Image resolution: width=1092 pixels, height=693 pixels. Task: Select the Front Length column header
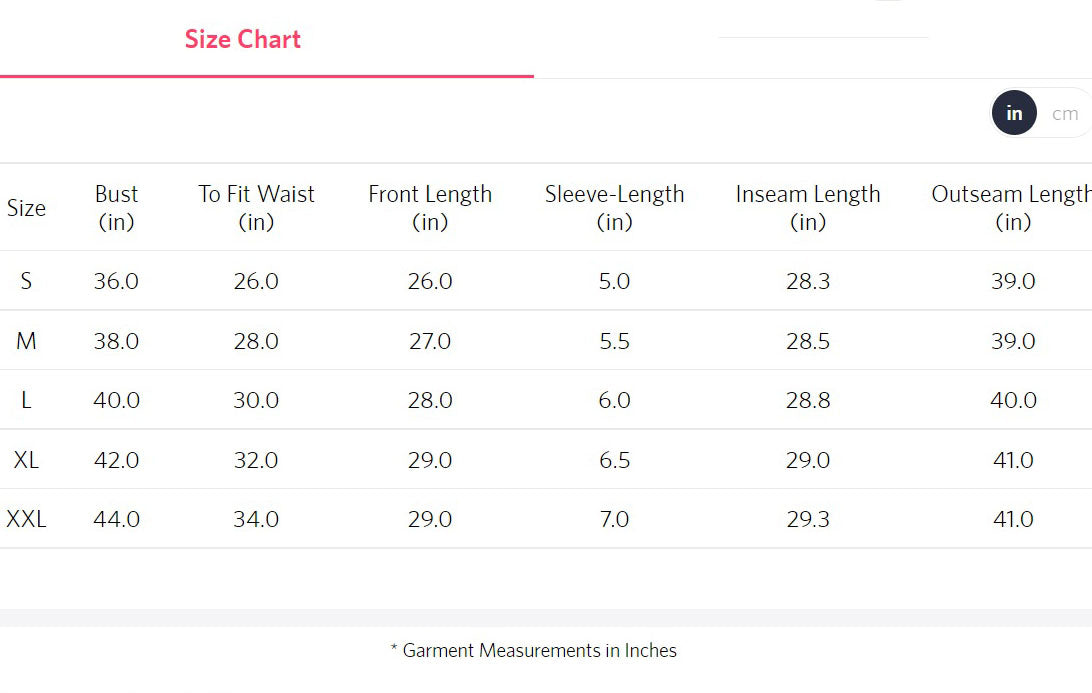430,207
